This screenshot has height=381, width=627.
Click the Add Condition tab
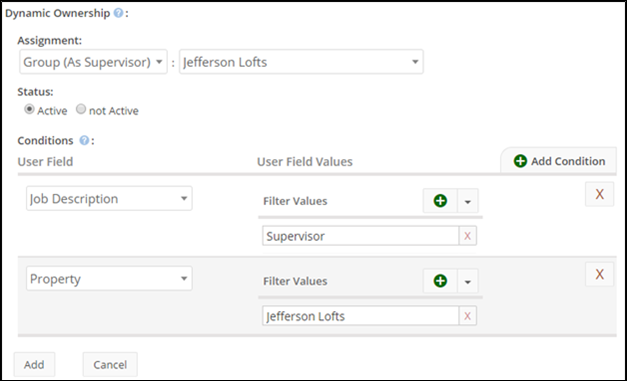pos(559,161)
